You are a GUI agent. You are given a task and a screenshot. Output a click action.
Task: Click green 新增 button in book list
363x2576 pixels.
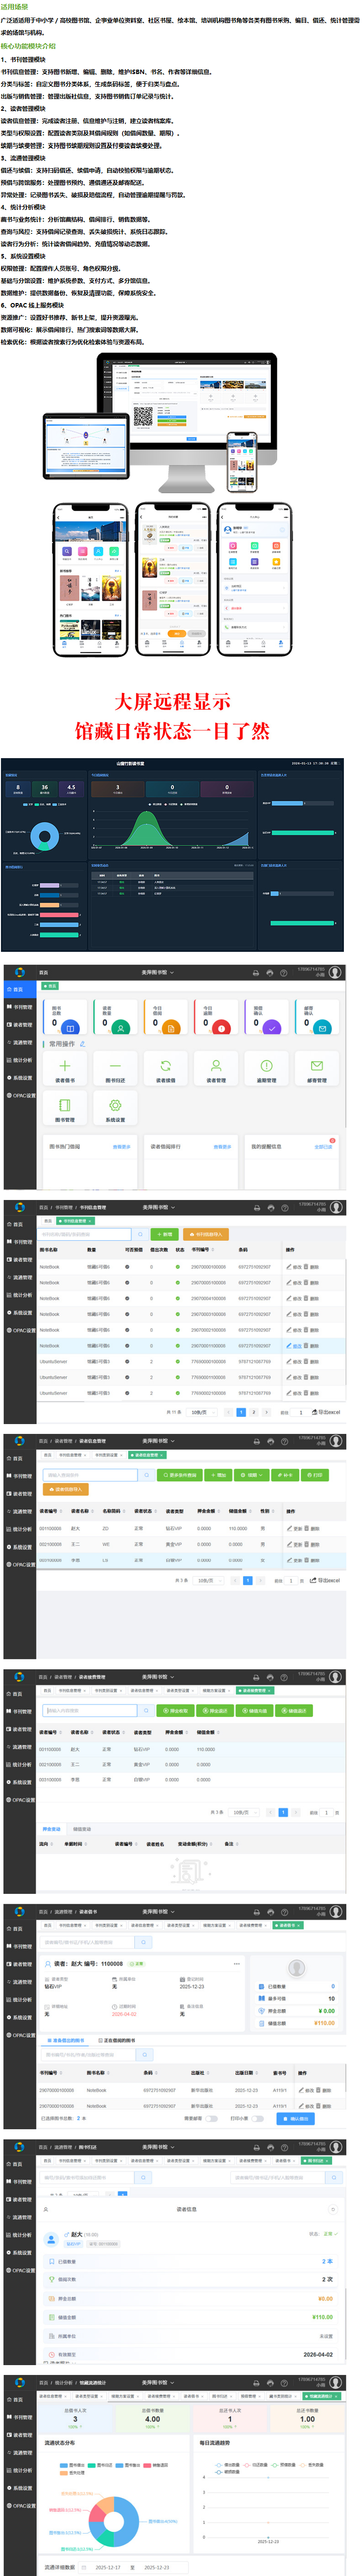point(166,1234)
